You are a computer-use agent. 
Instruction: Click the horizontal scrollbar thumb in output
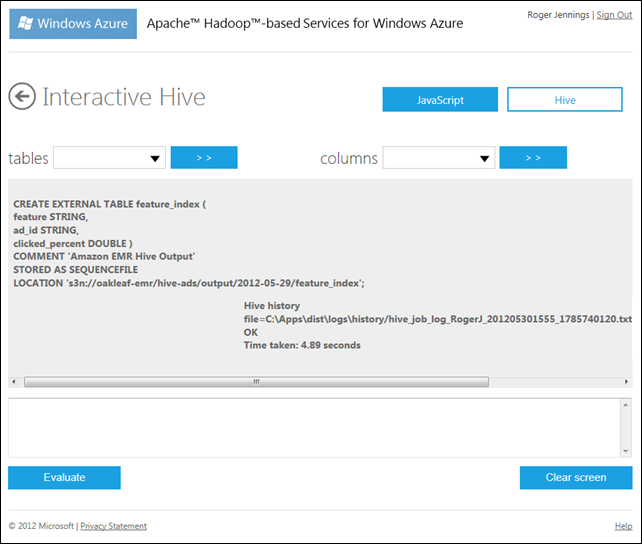pyautogui.click(x=256, y=382)
